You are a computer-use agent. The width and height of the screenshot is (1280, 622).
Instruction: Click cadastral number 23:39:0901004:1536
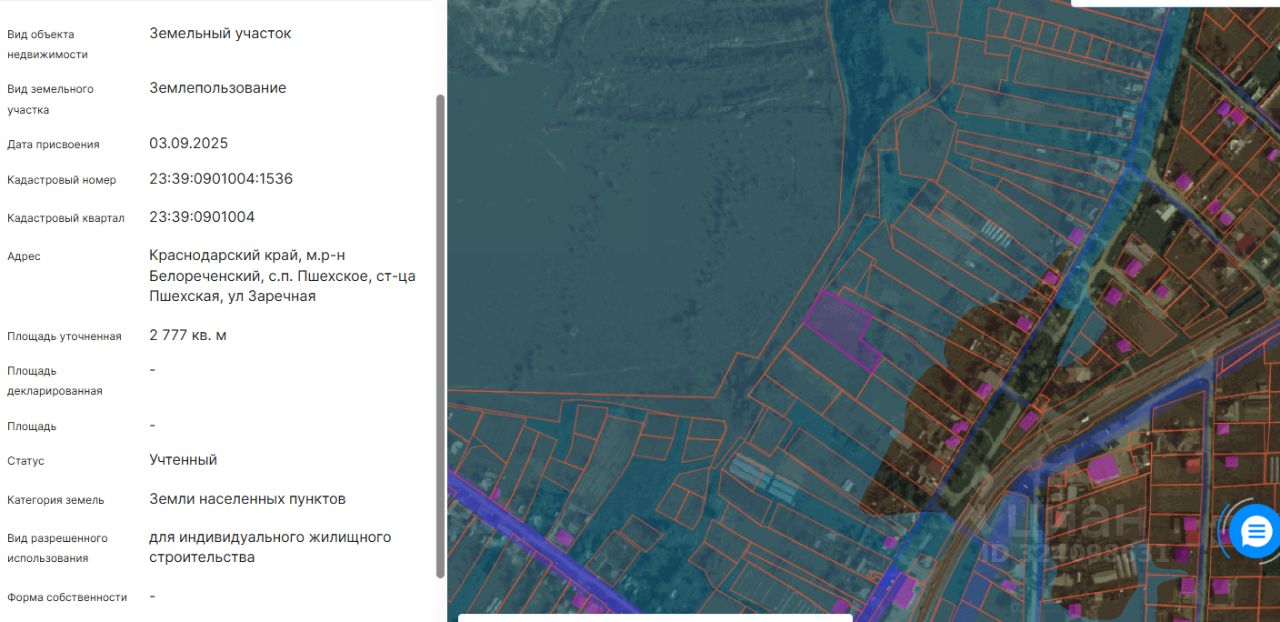click(x=221, y=179)
